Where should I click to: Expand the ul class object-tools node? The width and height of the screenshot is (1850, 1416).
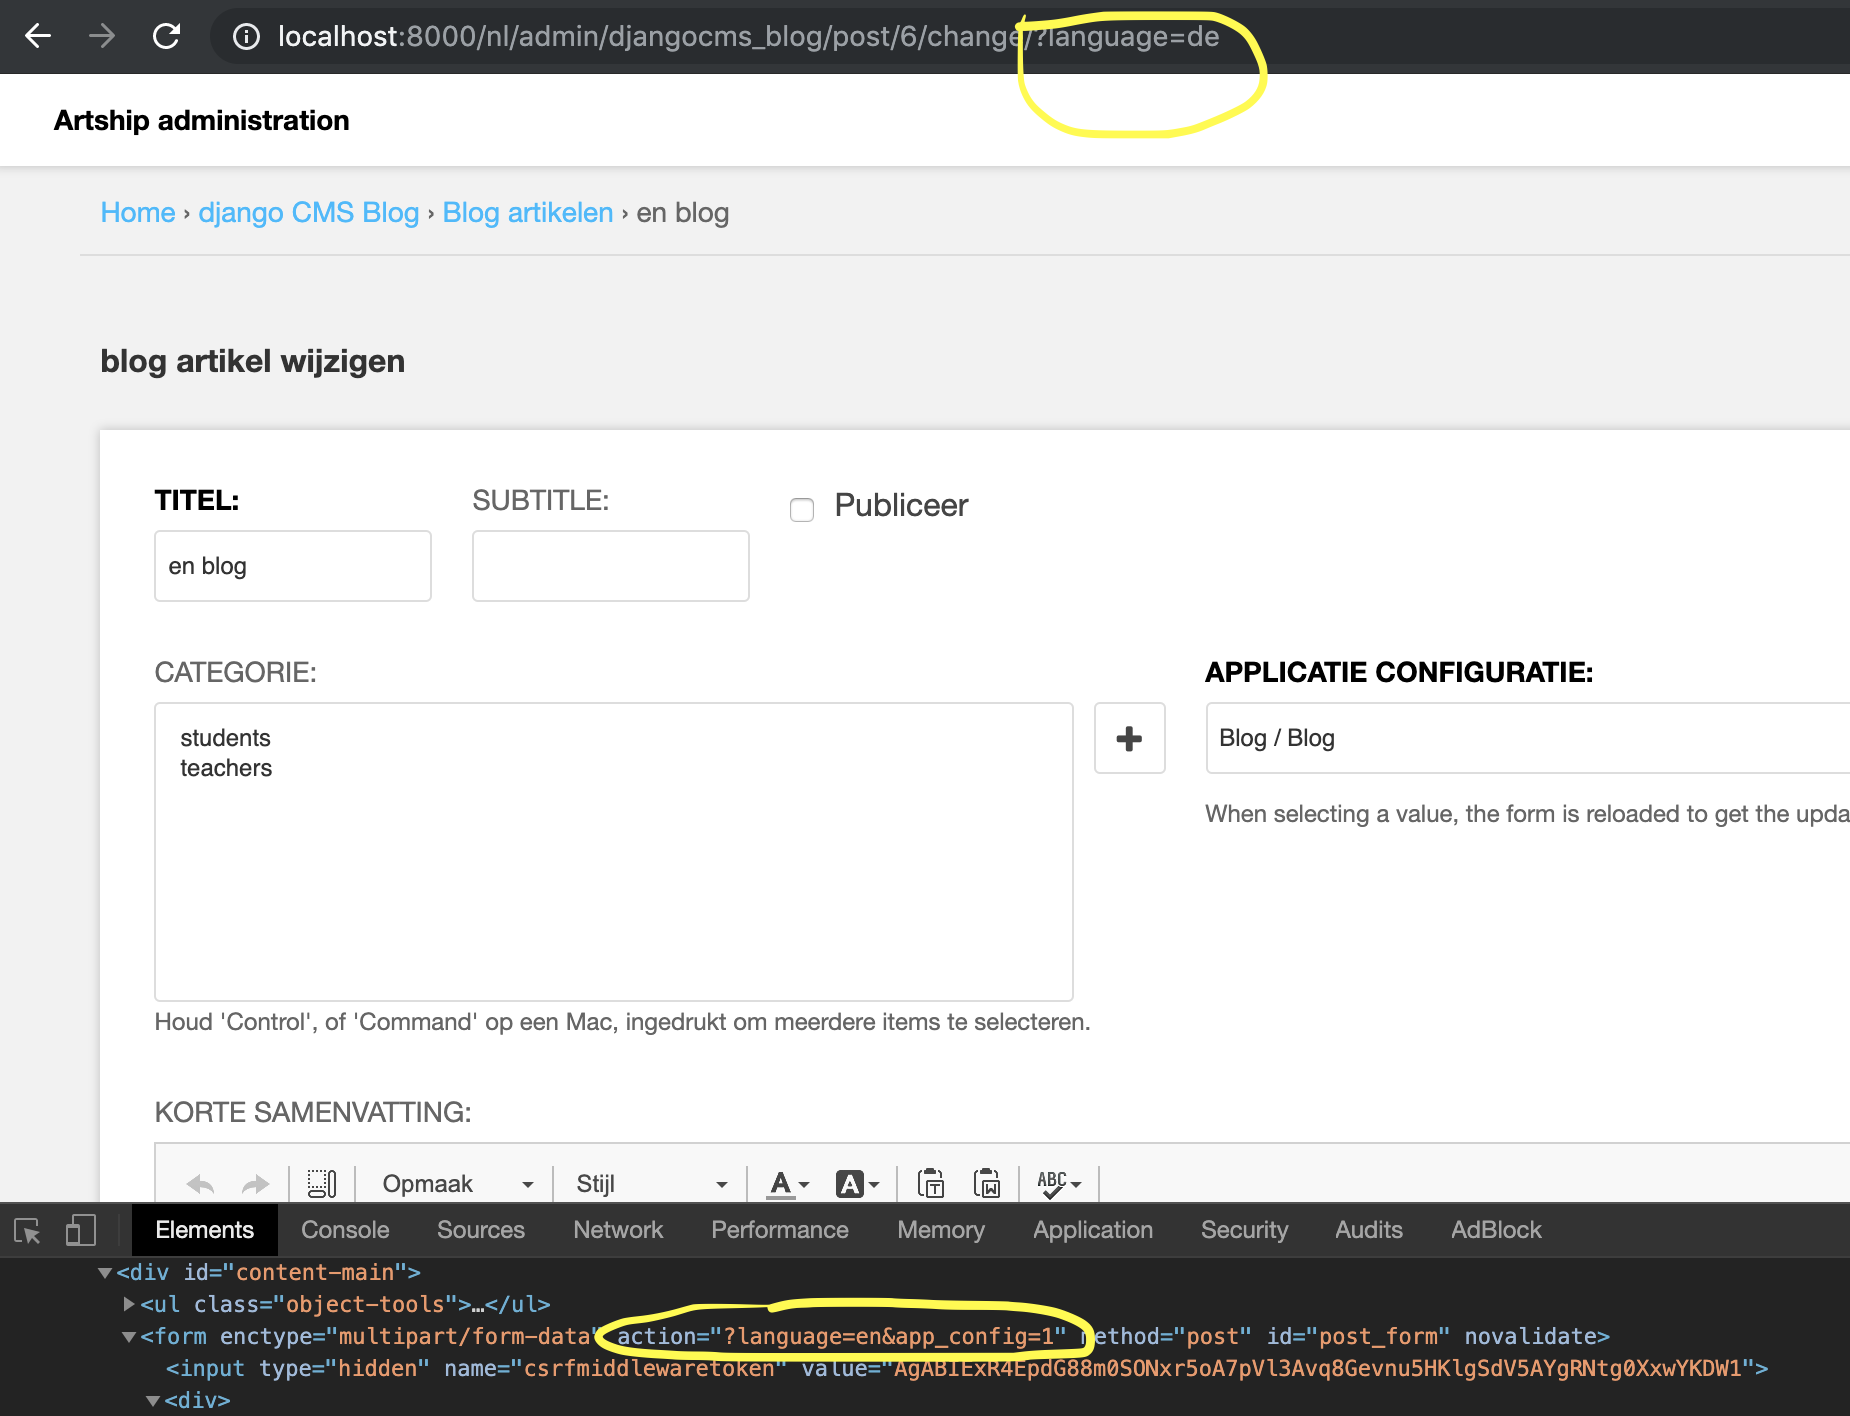pyautogui.click(x=129, y=1305)
